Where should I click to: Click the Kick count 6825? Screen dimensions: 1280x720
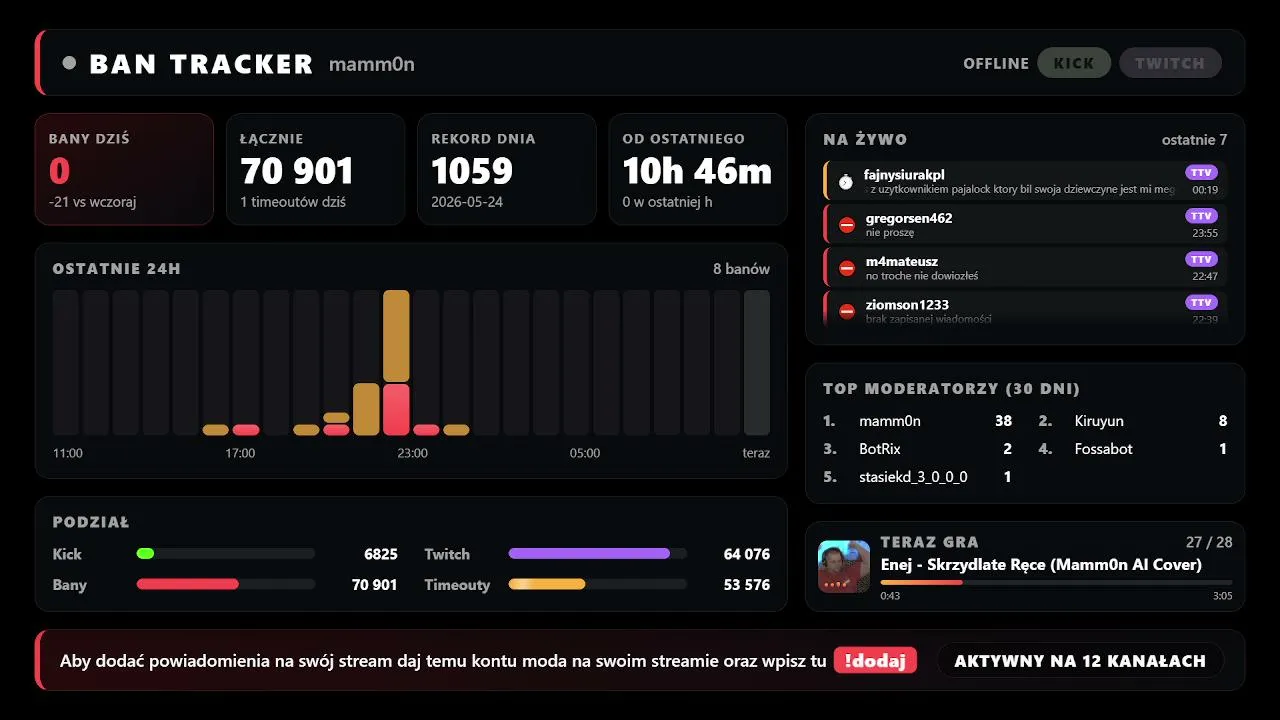pyautogui.click(x=381, y=554)
